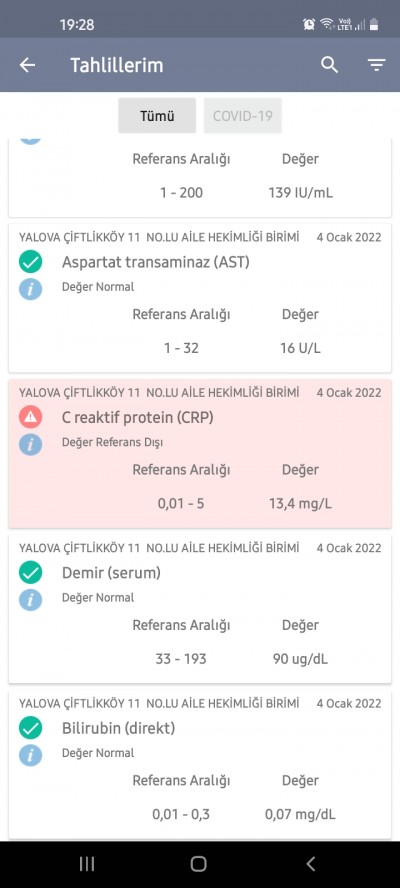Image resolution: width=400 pixels, height=888 pixels.
Task: Tap red warning icon next to CRP
Action: 31,418
